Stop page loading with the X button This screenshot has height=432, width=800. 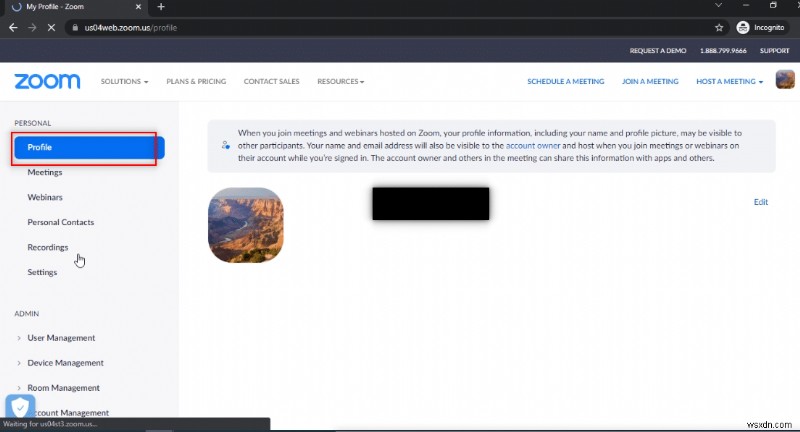pos(51,28)
